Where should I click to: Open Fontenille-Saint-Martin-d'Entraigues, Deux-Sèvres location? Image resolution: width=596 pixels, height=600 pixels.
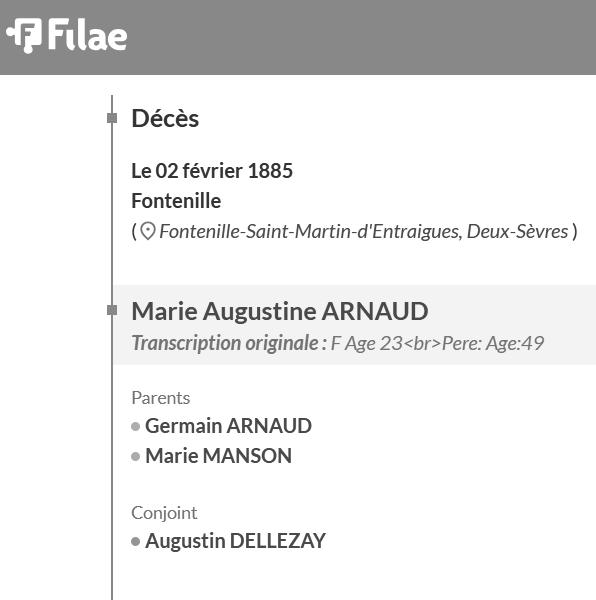[x=364, y=232]
